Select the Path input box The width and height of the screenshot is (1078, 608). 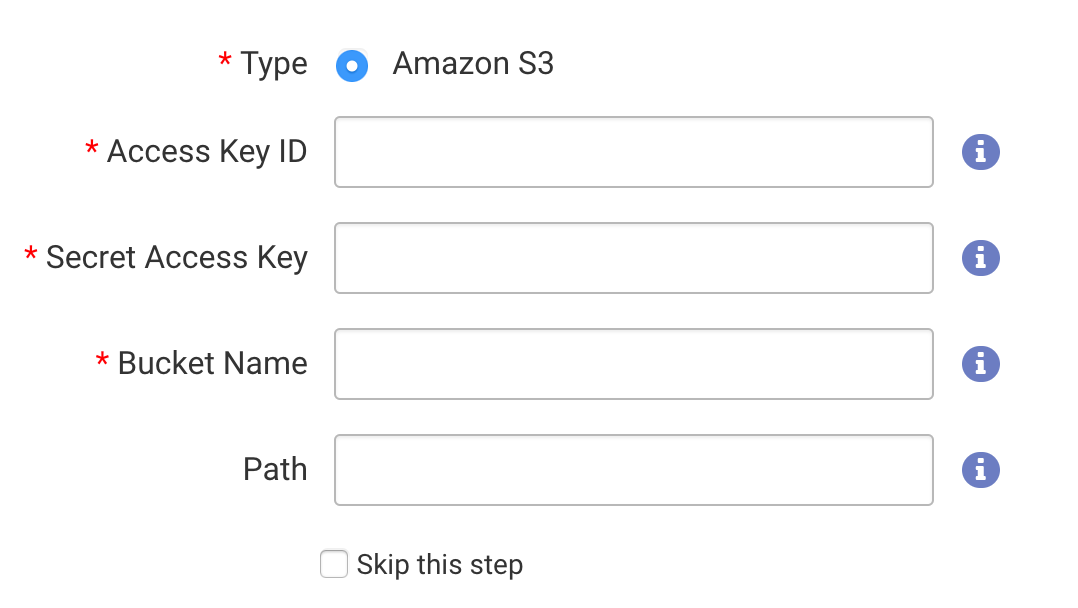tap(633, 470)
